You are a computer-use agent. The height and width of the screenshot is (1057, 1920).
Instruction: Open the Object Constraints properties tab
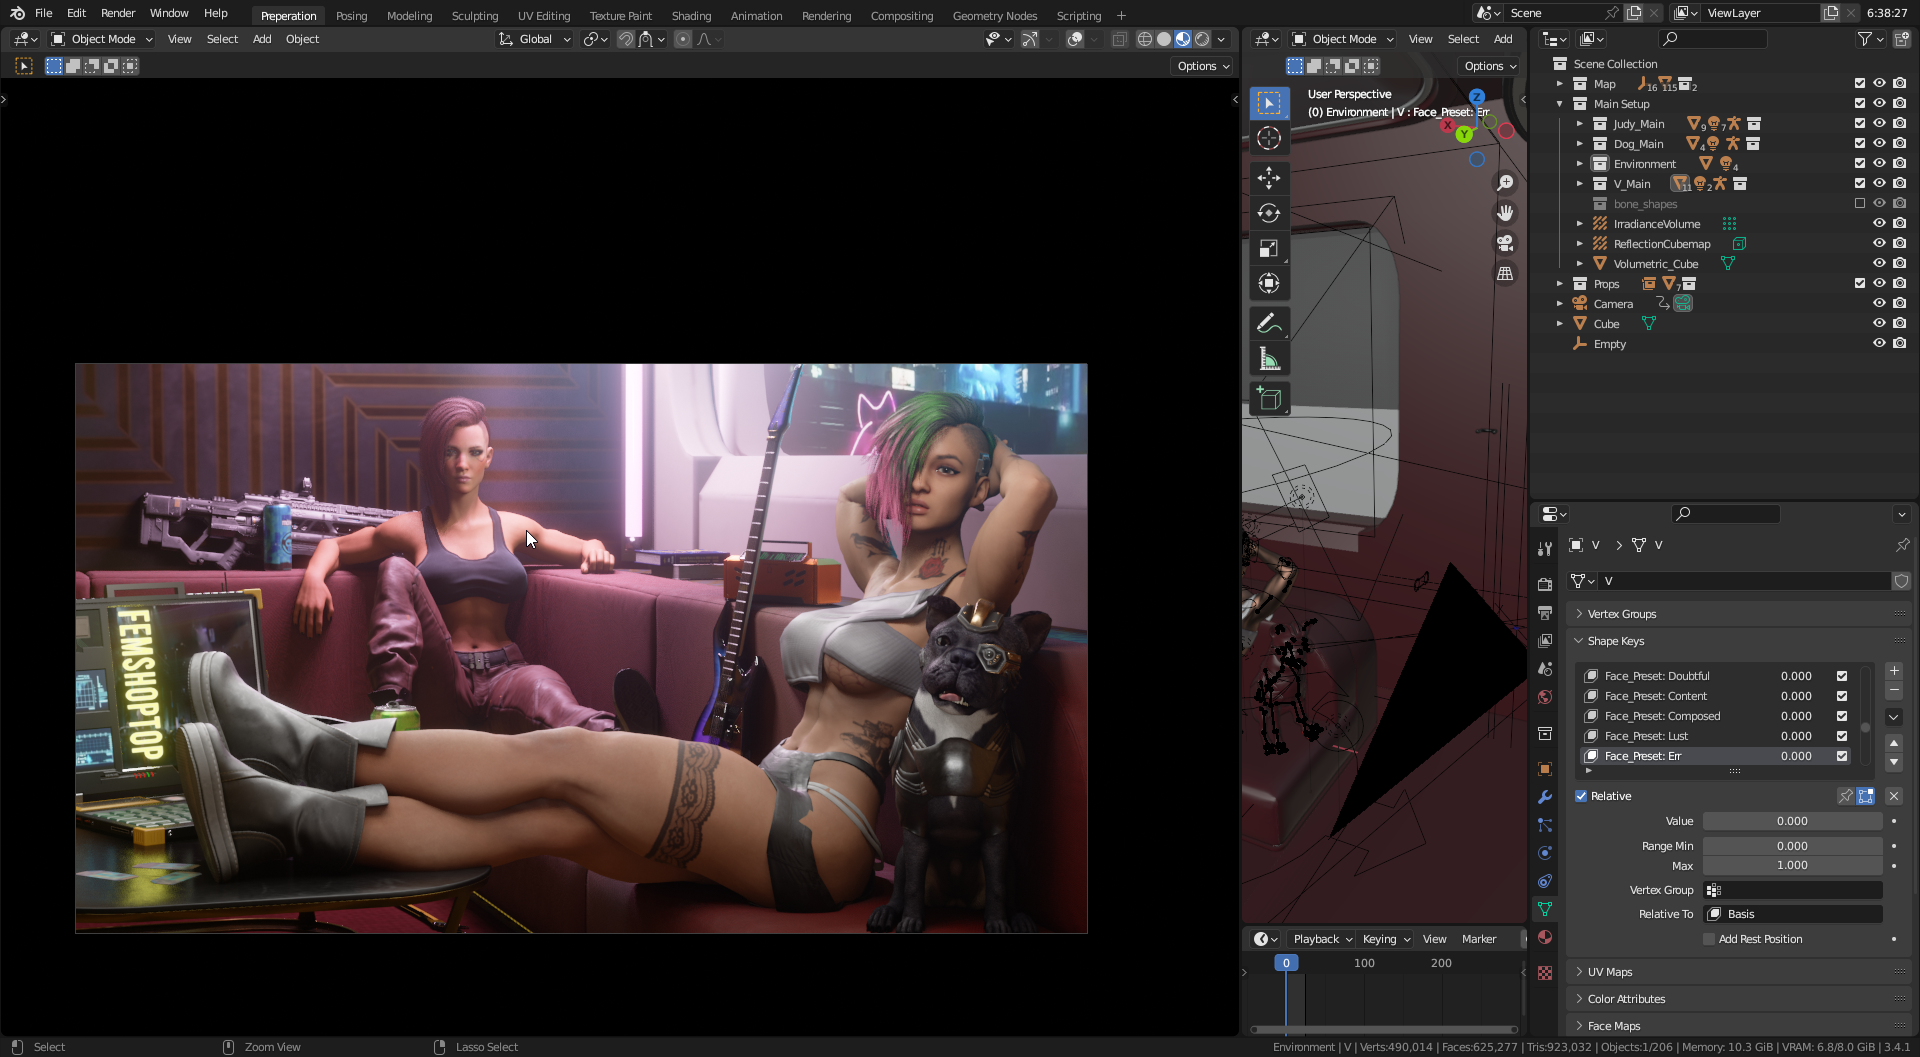point(1545,881)
